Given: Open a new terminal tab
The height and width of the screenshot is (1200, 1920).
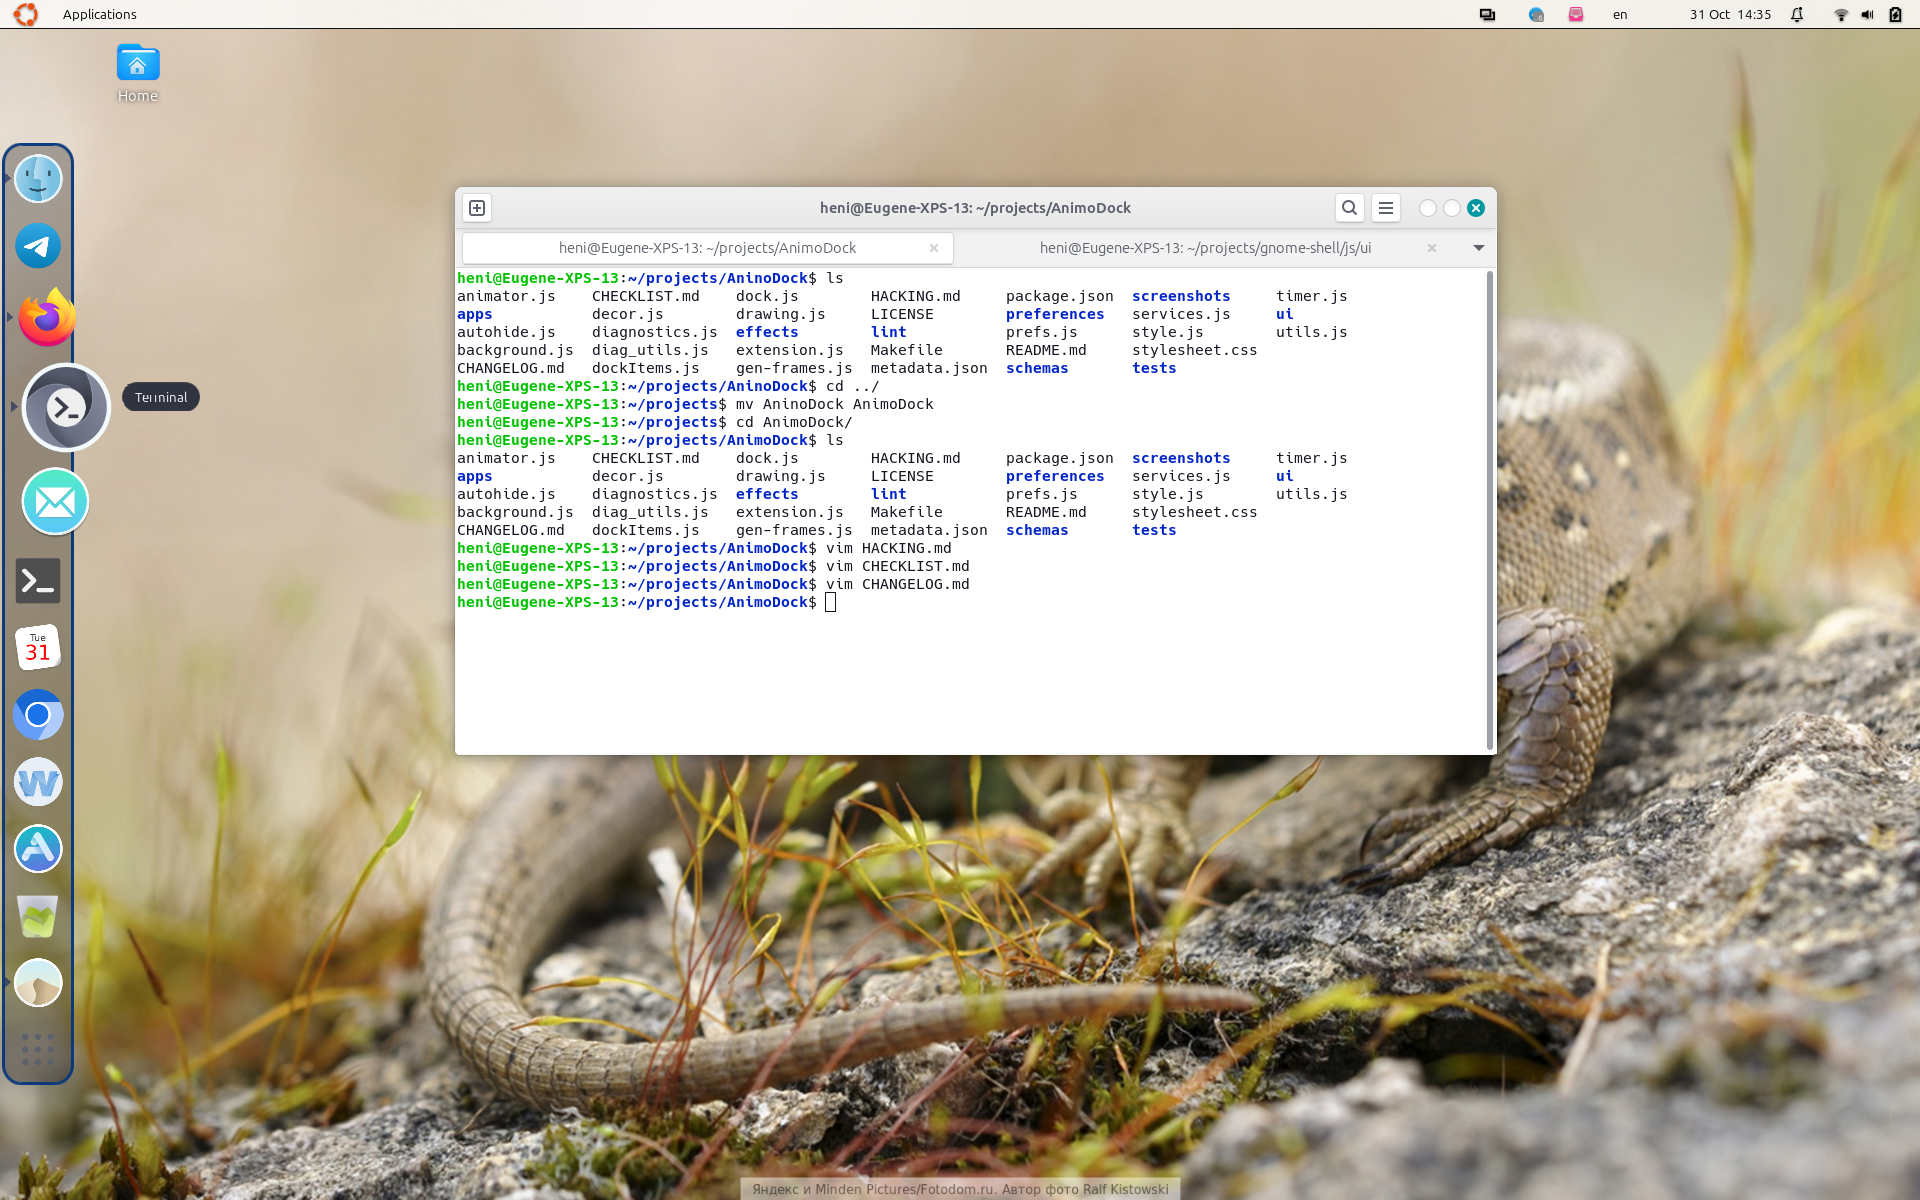Looking at the screenshot, I should tap(477, 208).
